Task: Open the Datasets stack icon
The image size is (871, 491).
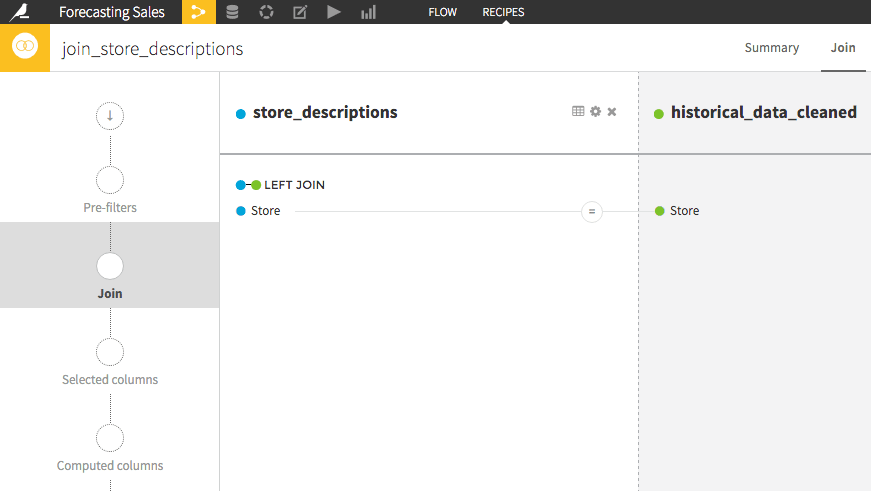Action: (232, 12)
